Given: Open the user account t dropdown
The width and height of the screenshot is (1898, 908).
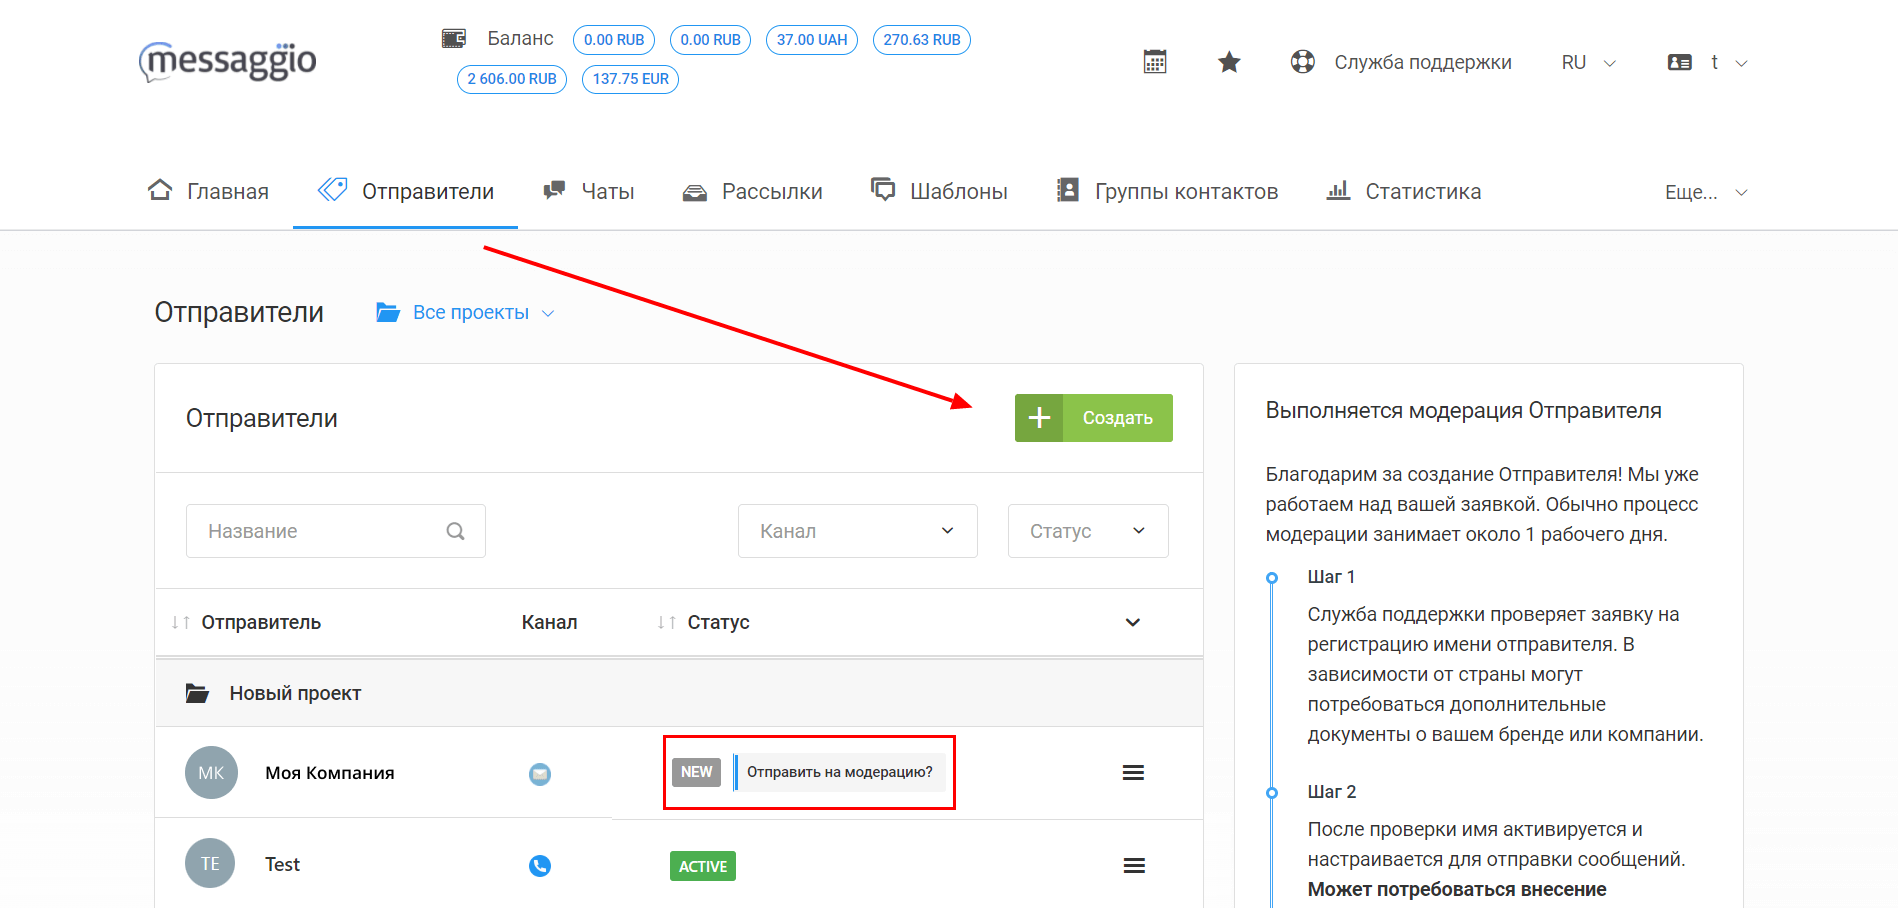Looking at the screenshot, I should tap(1729, 62).
